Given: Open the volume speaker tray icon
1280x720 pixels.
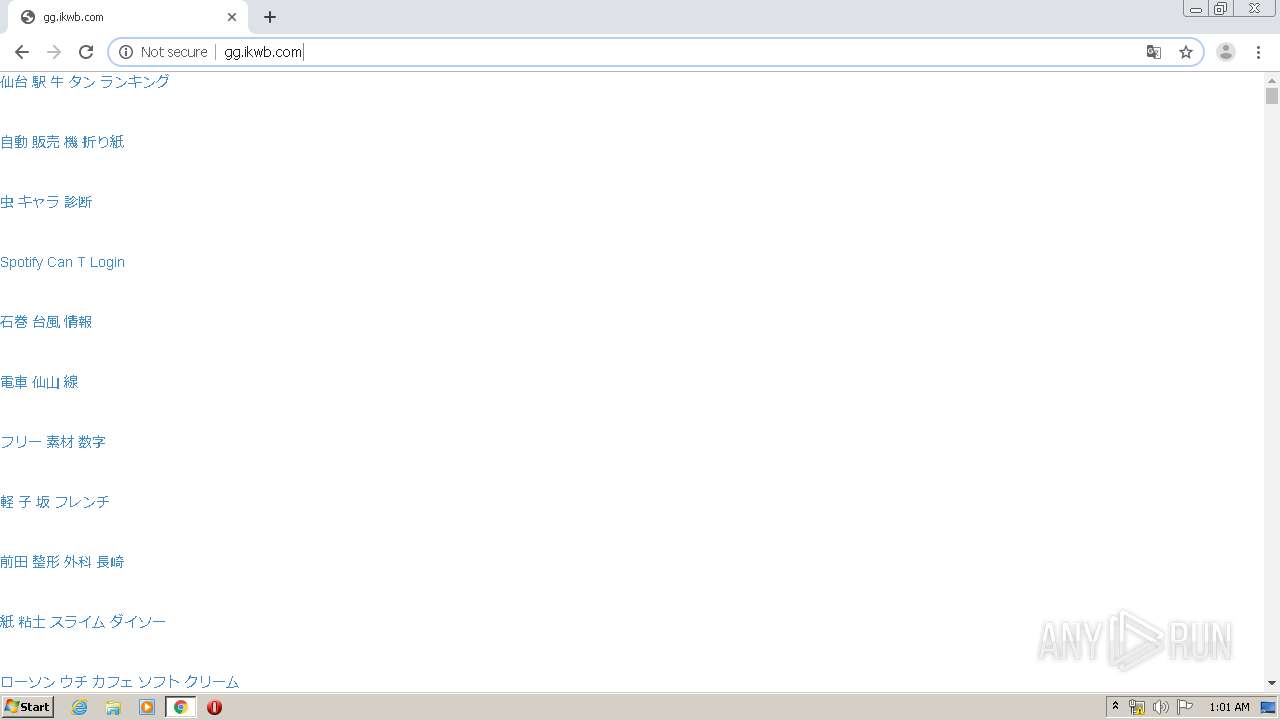Looking at the screenshot, I should click(x=1161, y=707).
